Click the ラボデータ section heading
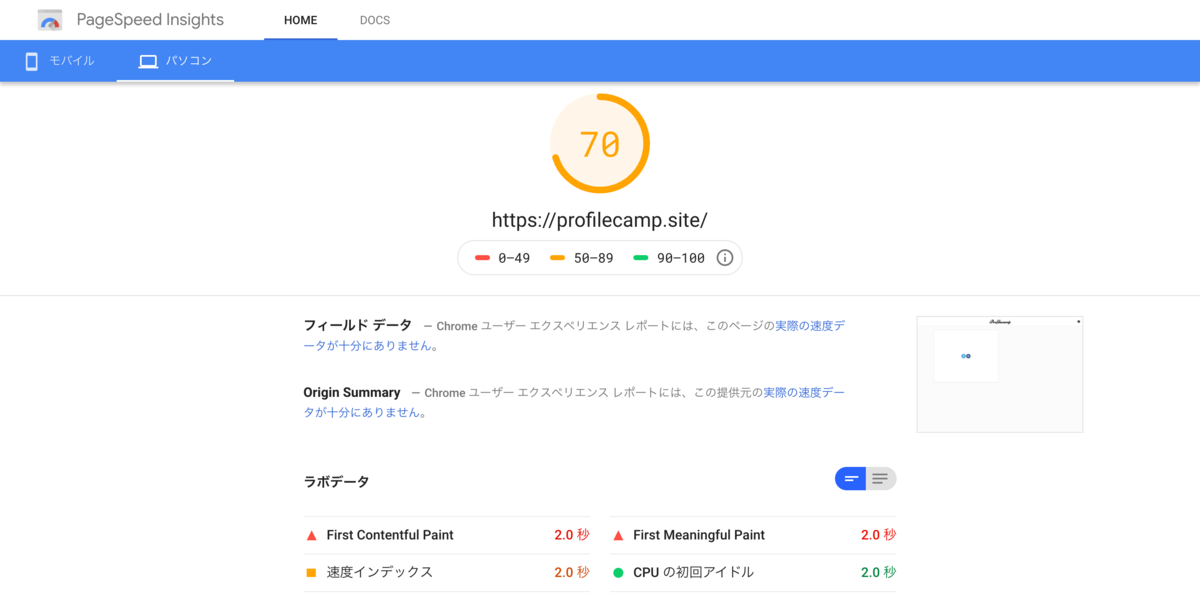The height and width of the screenshot is (597, 1200). (x=336, y=482)
